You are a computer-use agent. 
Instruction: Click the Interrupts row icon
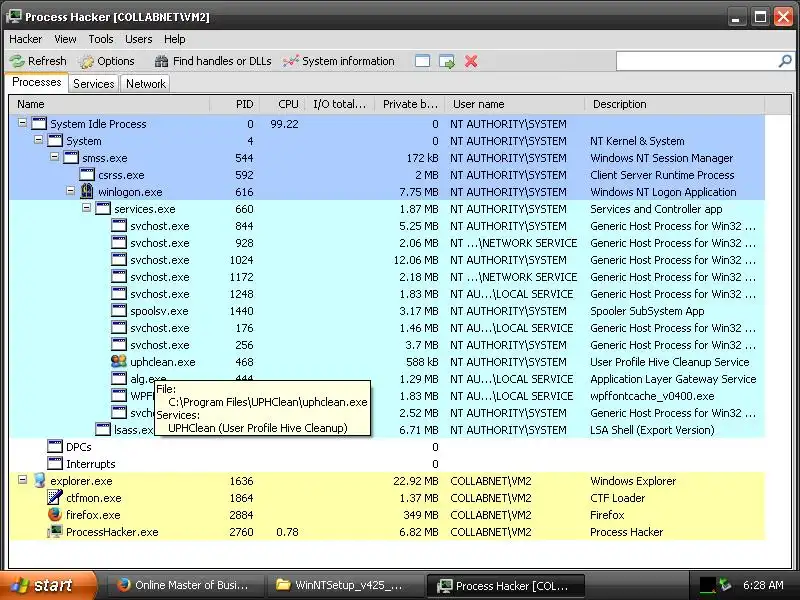coord(55,463)
